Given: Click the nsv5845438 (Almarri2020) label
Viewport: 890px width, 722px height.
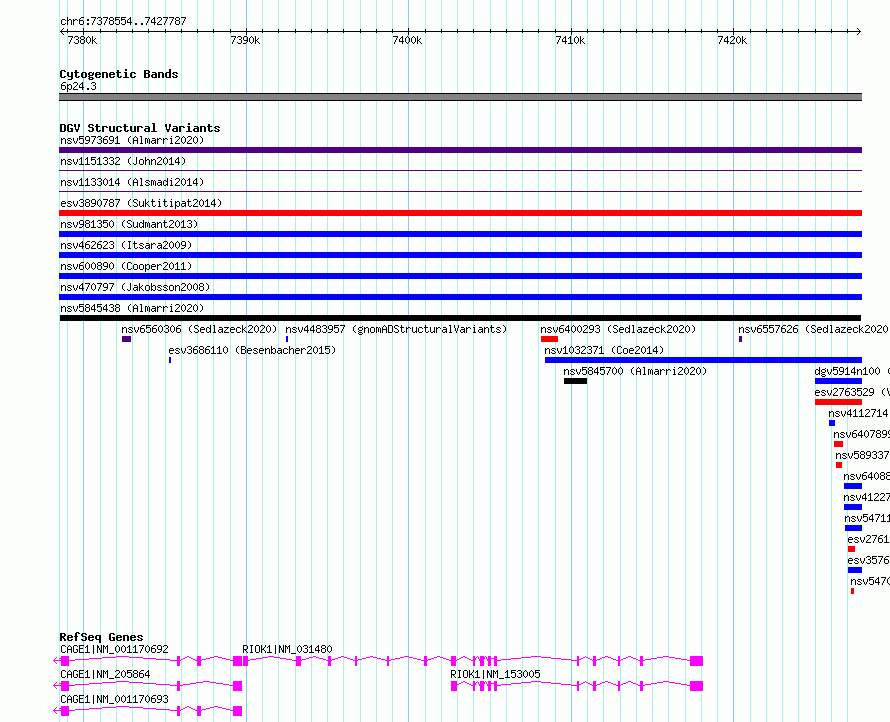Looking at the screenshot, I should coord(132,308).
